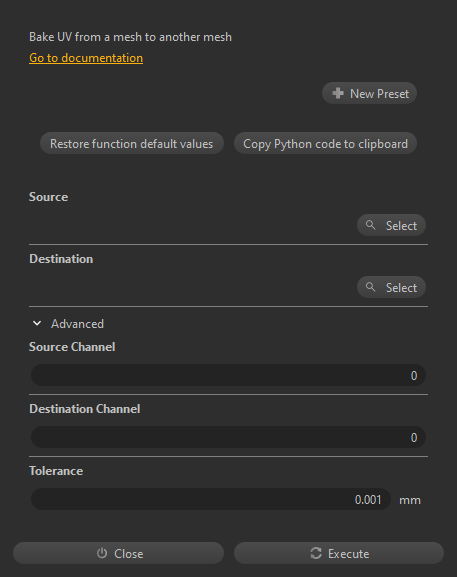Restore function default values

[x=132, y=143]
